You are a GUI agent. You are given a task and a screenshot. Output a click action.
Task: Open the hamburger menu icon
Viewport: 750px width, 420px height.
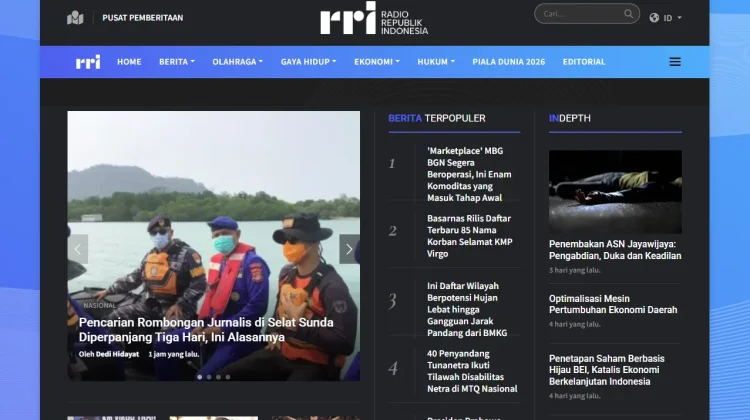click(675, 62)
